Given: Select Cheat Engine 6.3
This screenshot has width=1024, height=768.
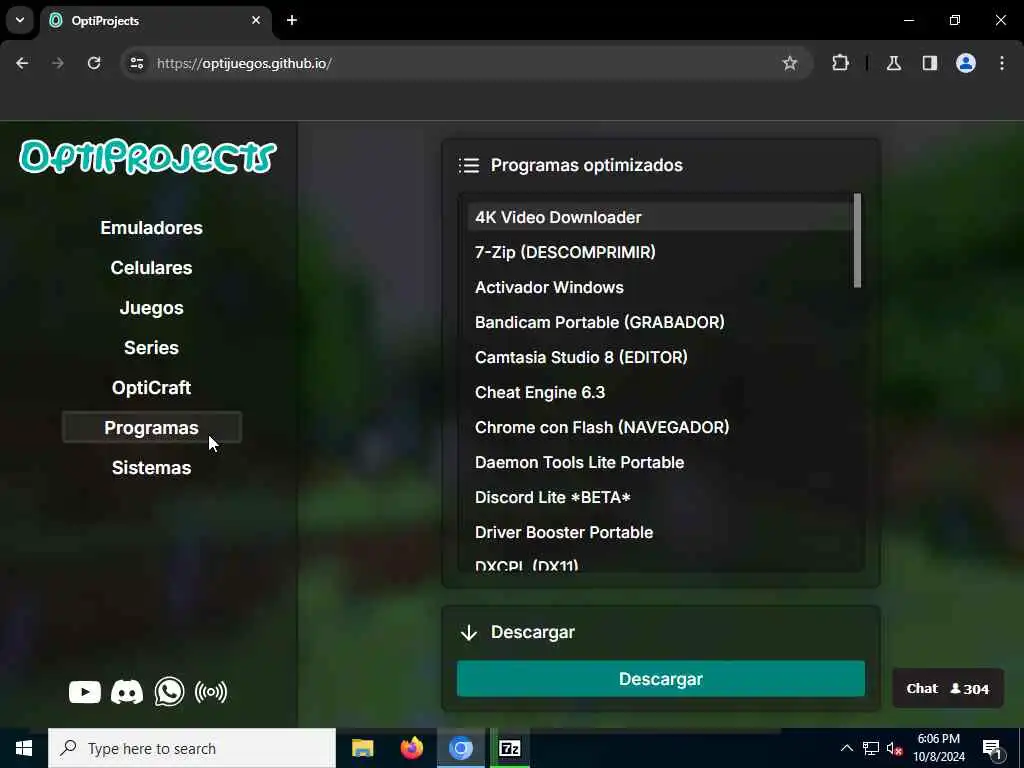Looking at the screenshot, I should tap(660, 392).
